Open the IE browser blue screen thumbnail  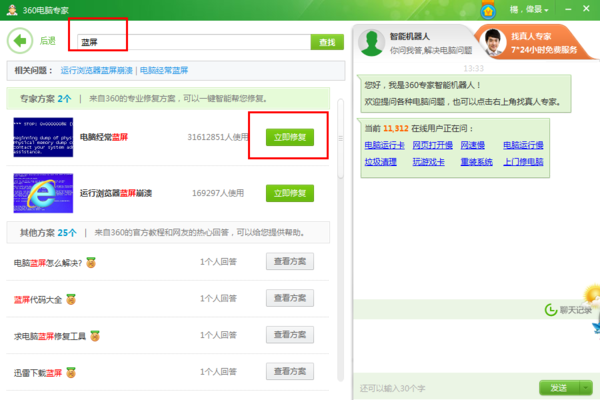(43, 193)
